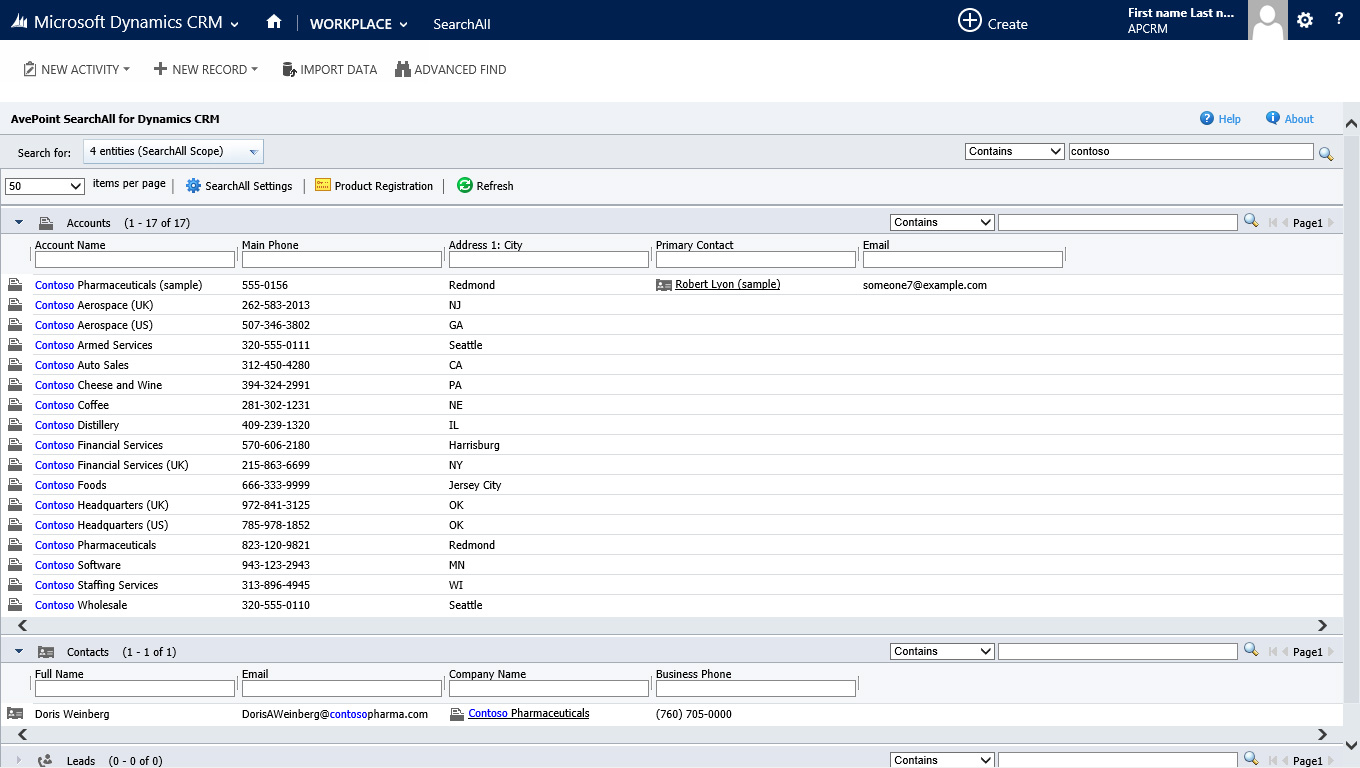Go to next page in Contacts section
This screenshot has height=768, width=1360.
click(1330, 652)
